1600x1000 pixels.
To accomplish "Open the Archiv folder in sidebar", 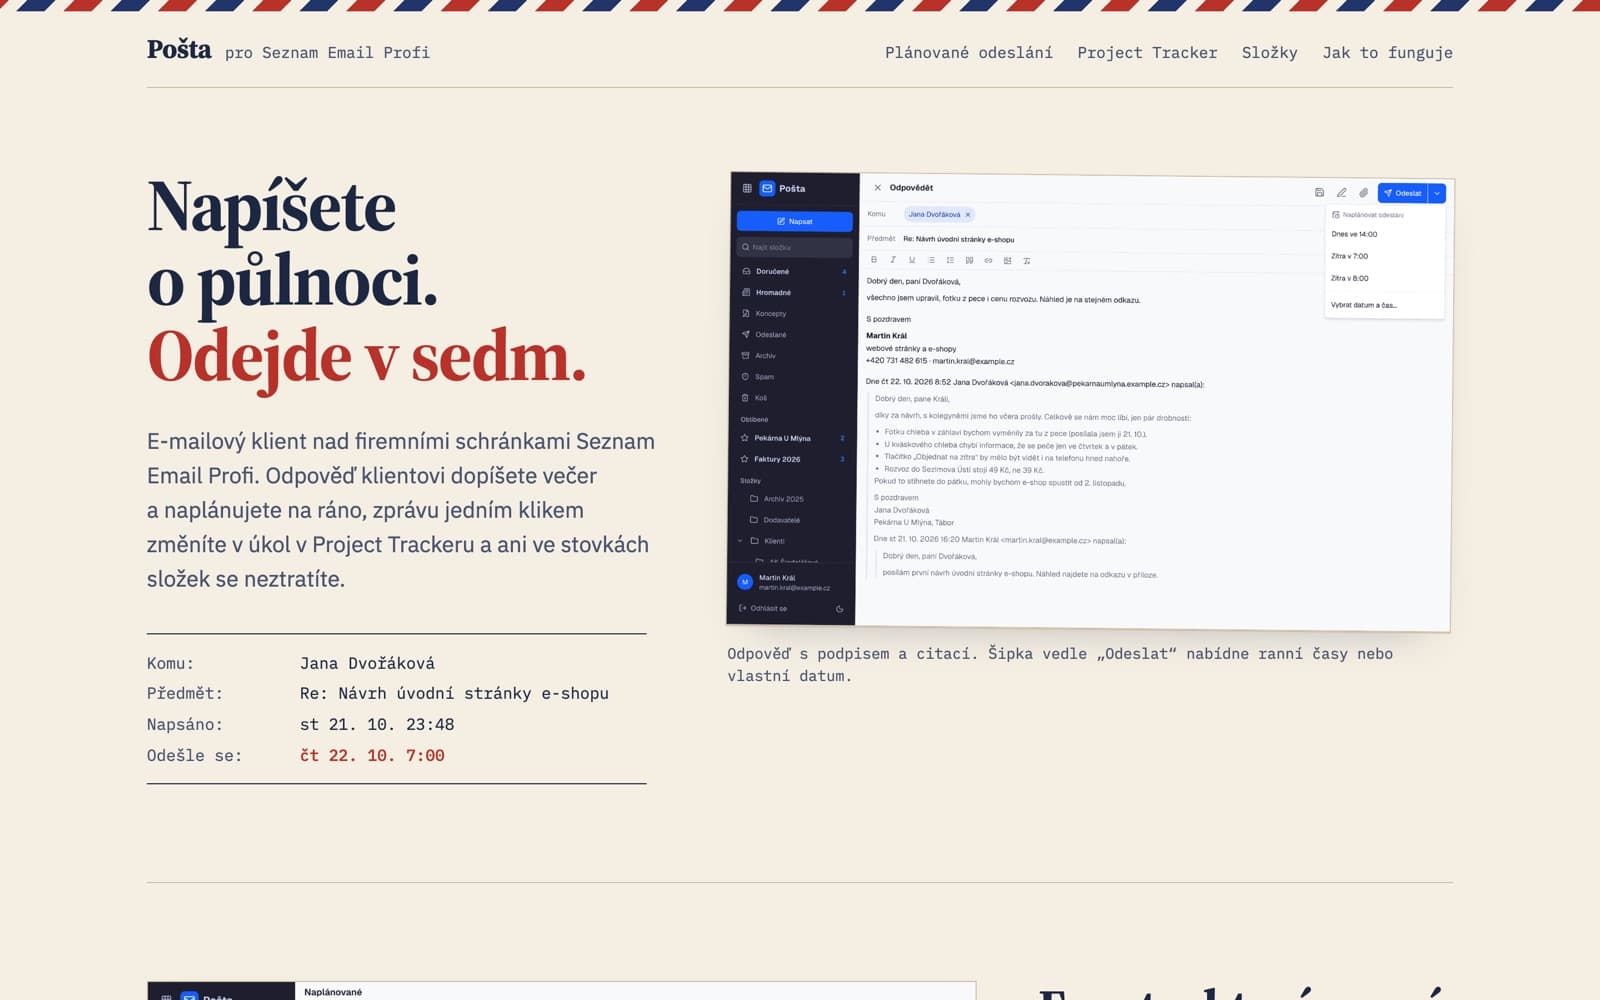I will pos(794,355).
